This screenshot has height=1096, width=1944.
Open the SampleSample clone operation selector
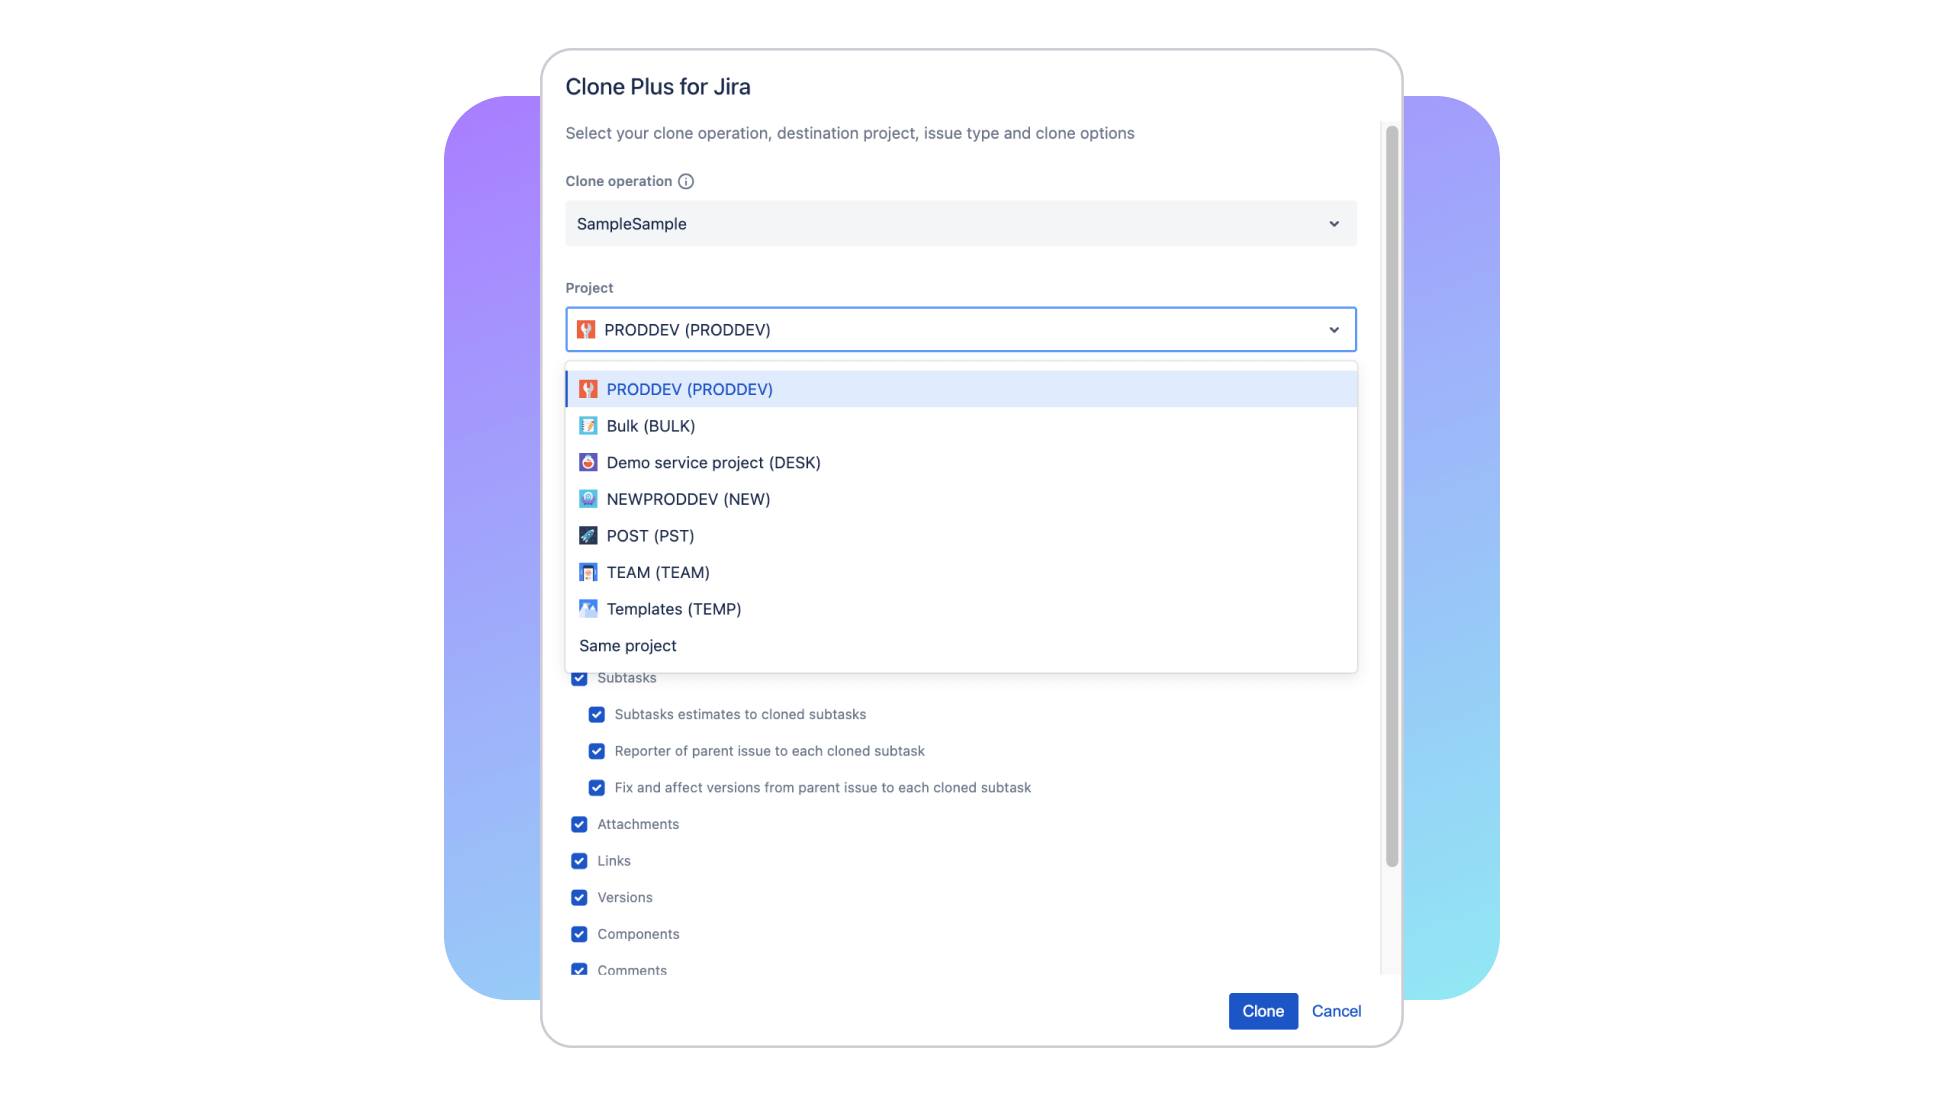[x=961, y=224]
